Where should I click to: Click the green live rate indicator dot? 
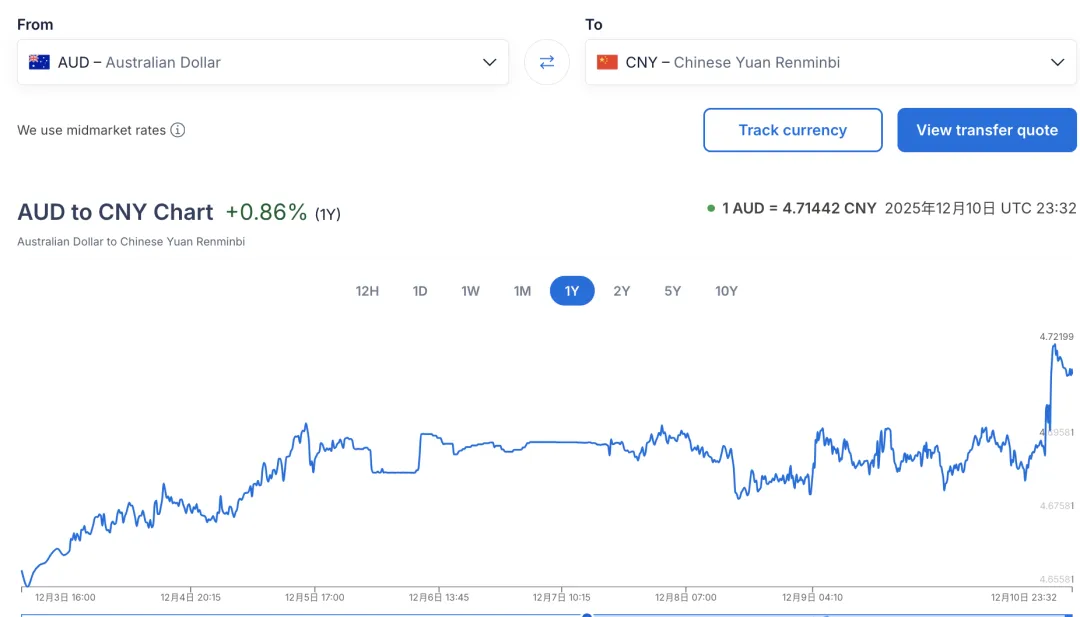coord(709,208)
